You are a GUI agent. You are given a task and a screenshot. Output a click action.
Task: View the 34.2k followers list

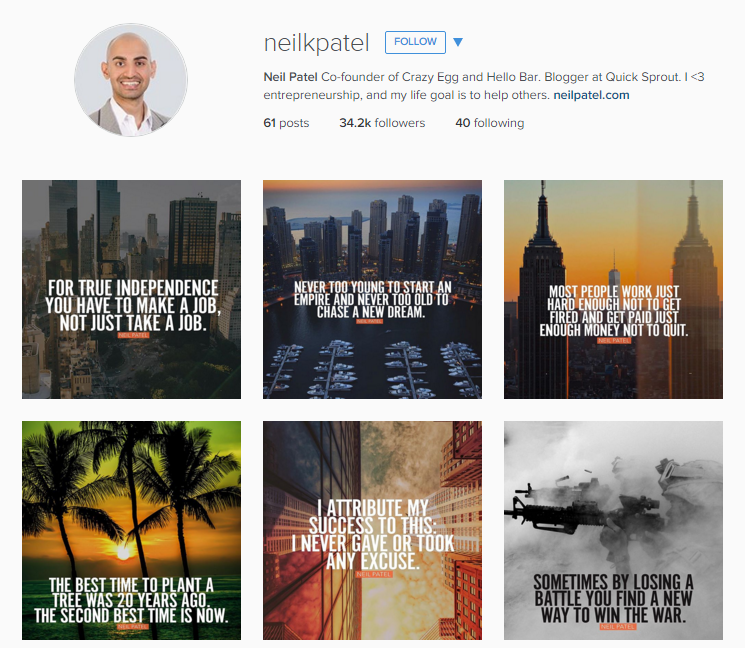point(382,123)
